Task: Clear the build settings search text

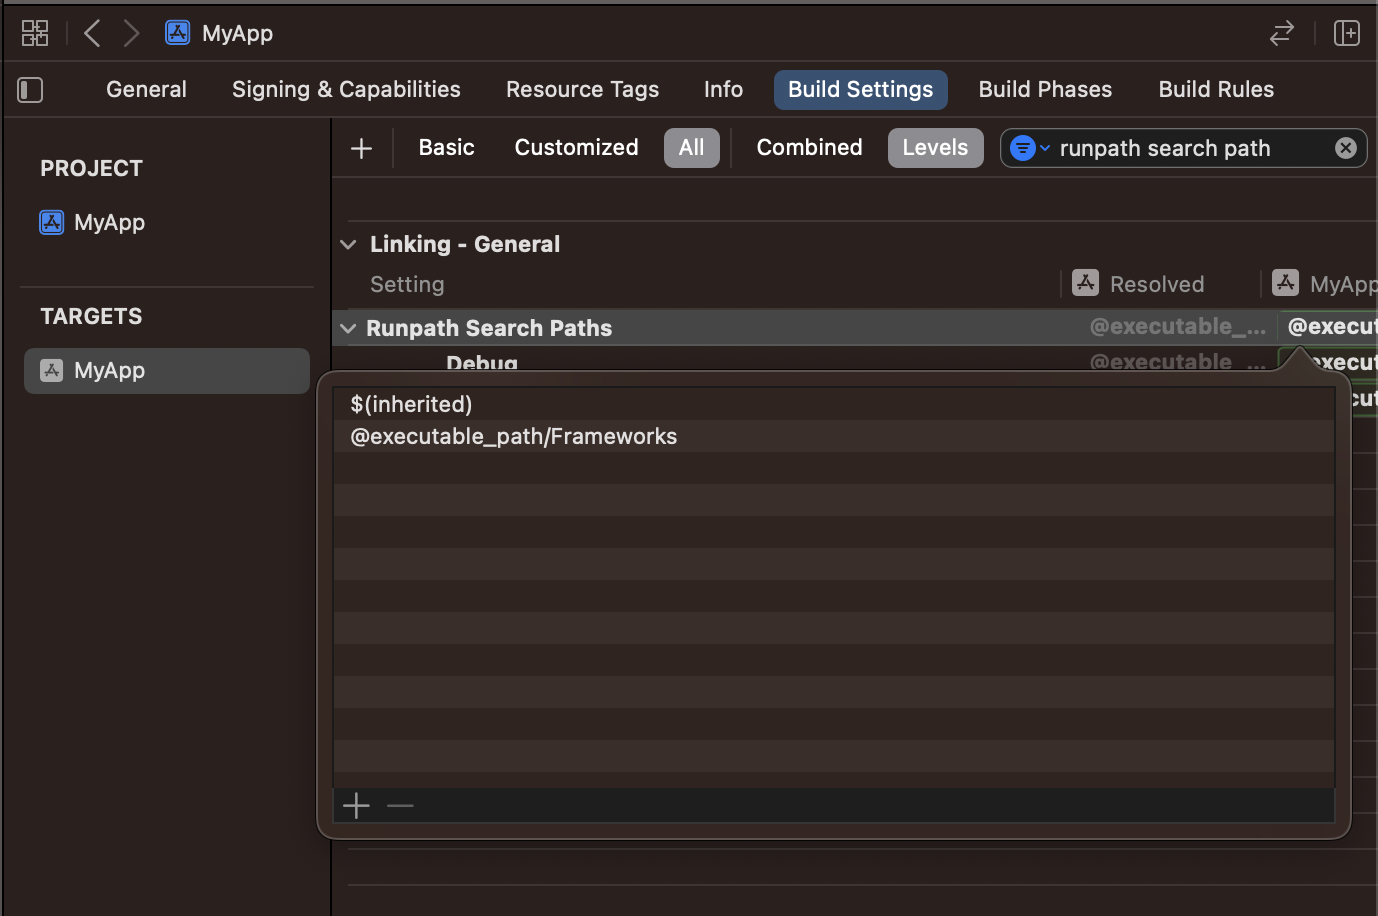Action: point(1346,148)
